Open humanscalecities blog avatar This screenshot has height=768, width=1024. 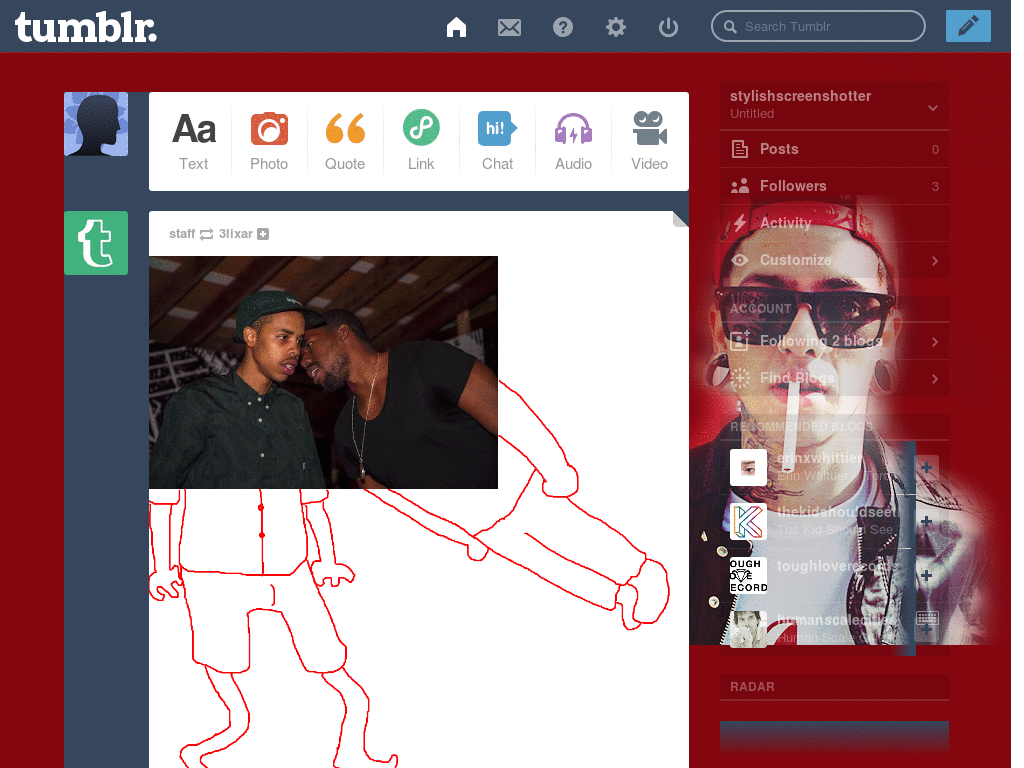pyautogui.click(x=748, y=630)
